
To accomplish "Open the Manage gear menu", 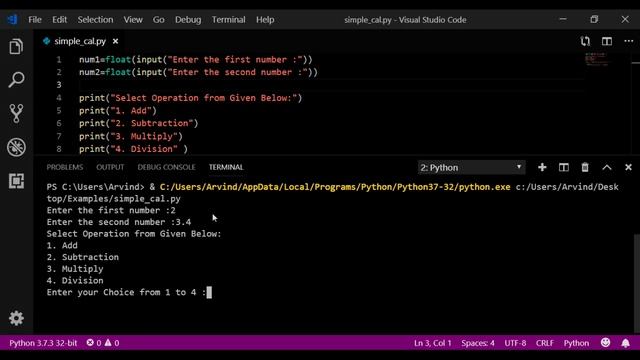I will [16, 318].
